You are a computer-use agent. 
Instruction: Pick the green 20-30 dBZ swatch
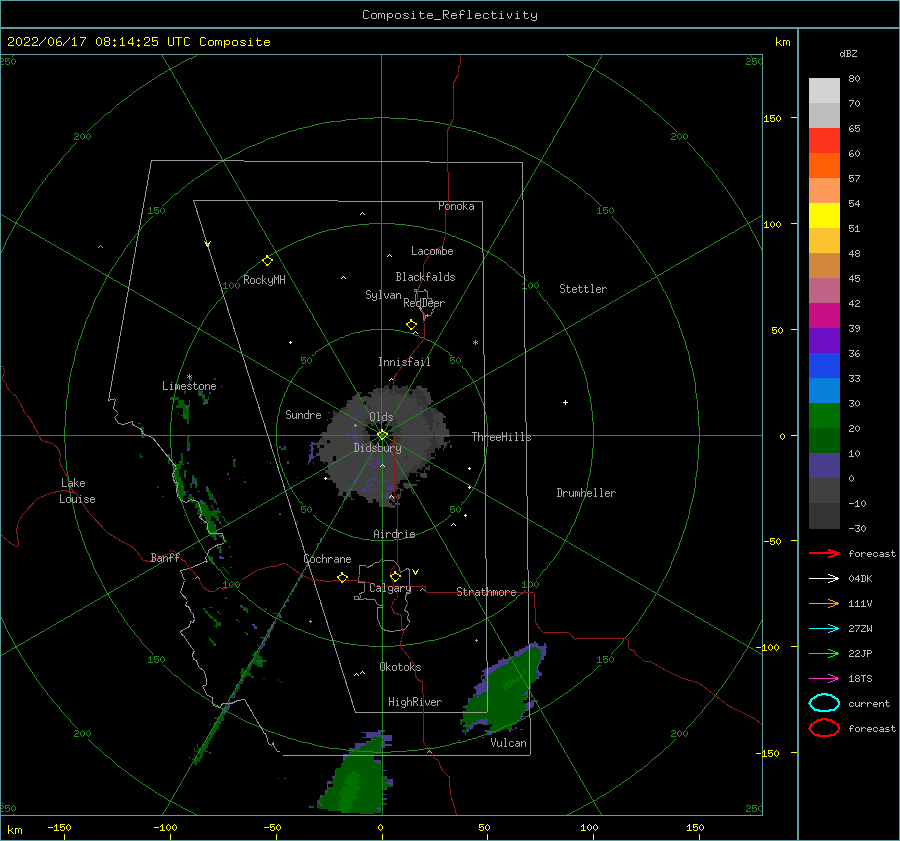tap(824, 416)
